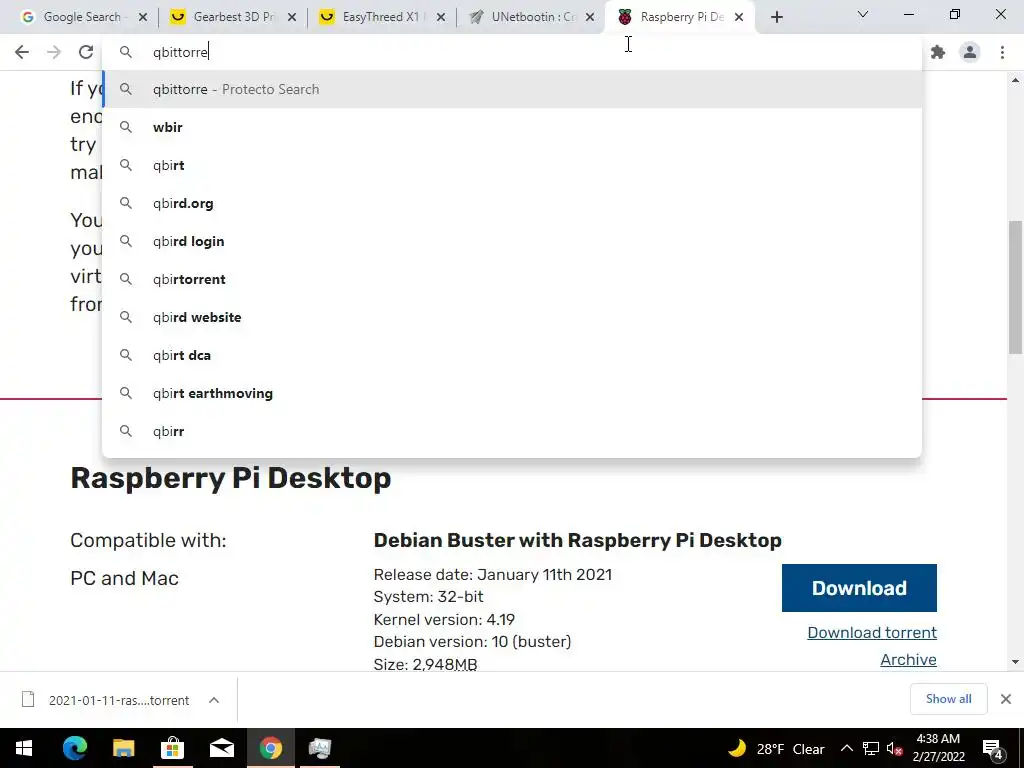Open the Download torrent link

click(x=872, y=632)
